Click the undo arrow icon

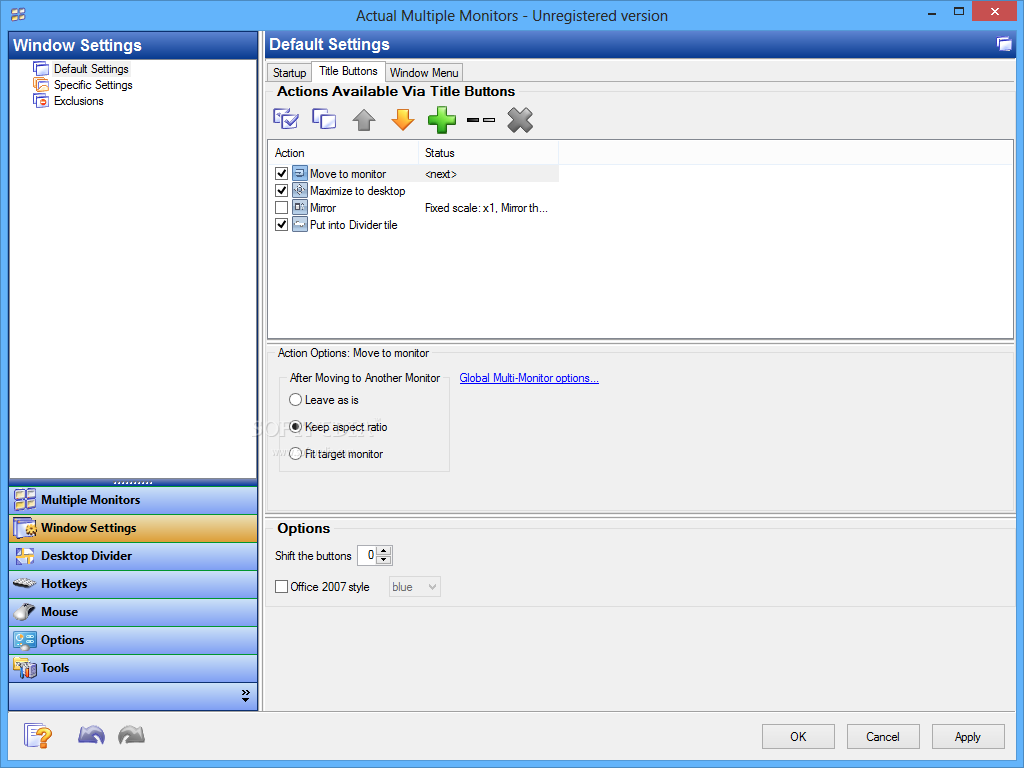pos(91,735)
